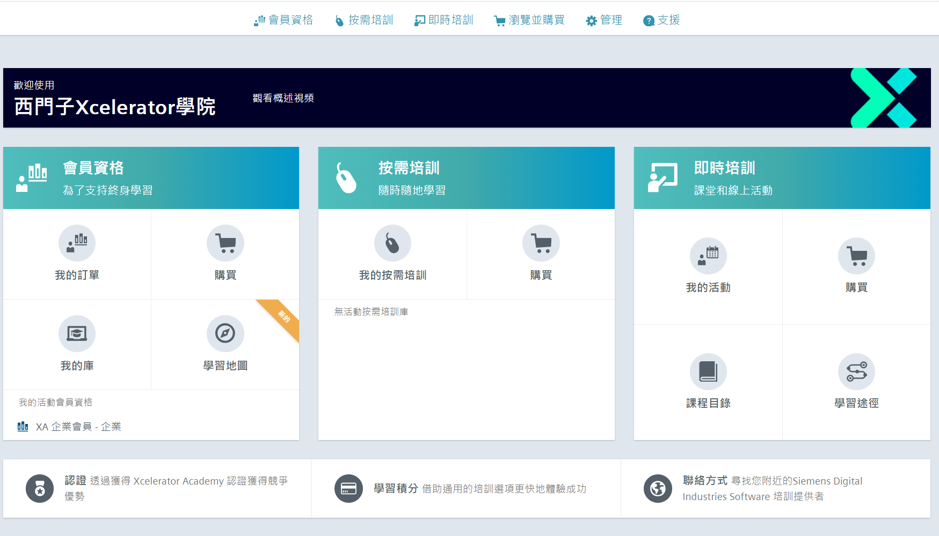Click the 我的活動會員資格 heading text
939x536 pixels.
(55, 402)
